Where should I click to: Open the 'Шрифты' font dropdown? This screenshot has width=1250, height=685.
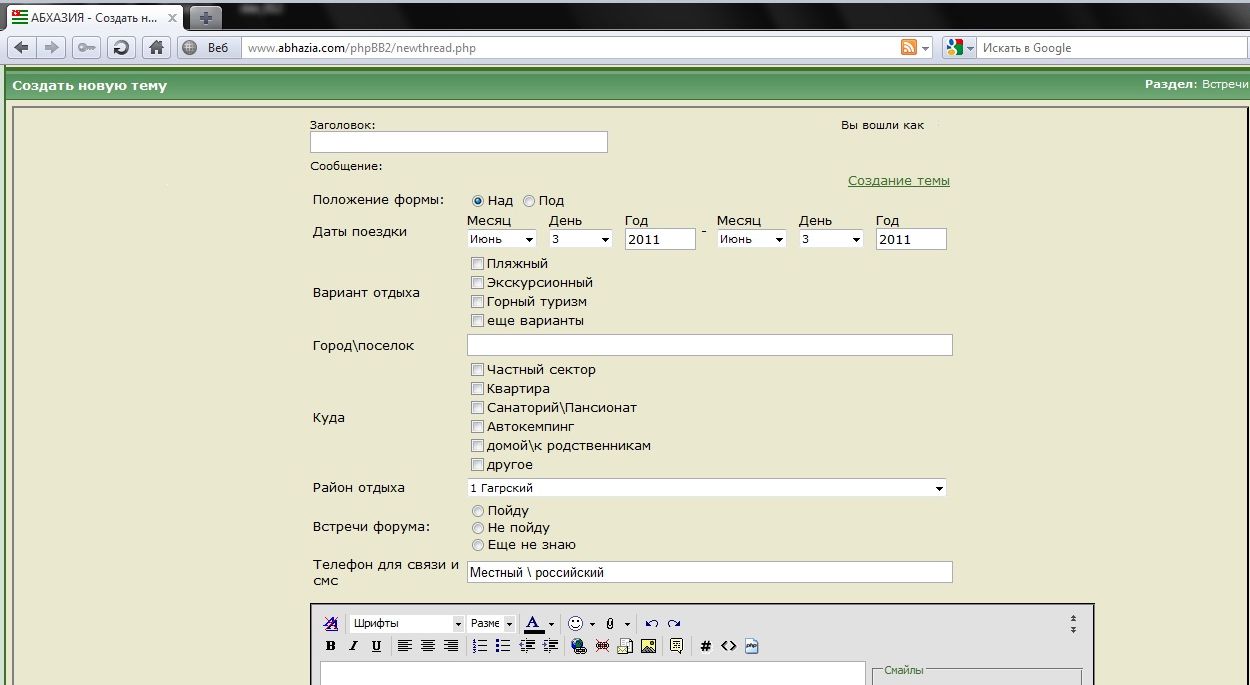click(406, 623)
